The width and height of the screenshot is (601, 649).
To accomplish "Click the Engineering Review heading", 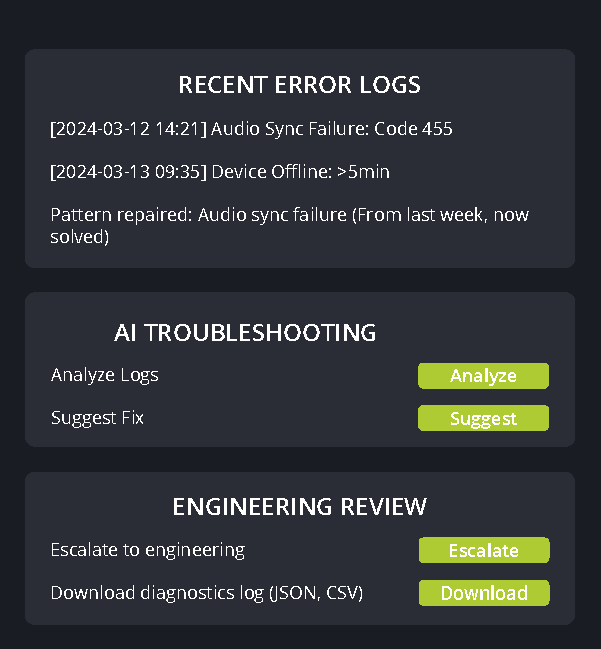I will (299, 507).
